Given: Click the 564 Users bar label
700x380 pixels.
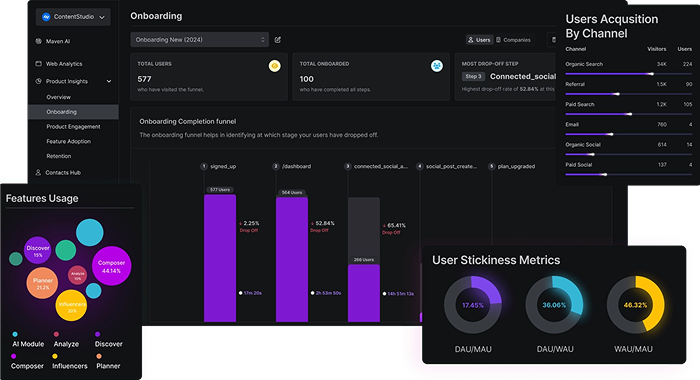Looking at the screenshot, I should (x=292, y=192).
